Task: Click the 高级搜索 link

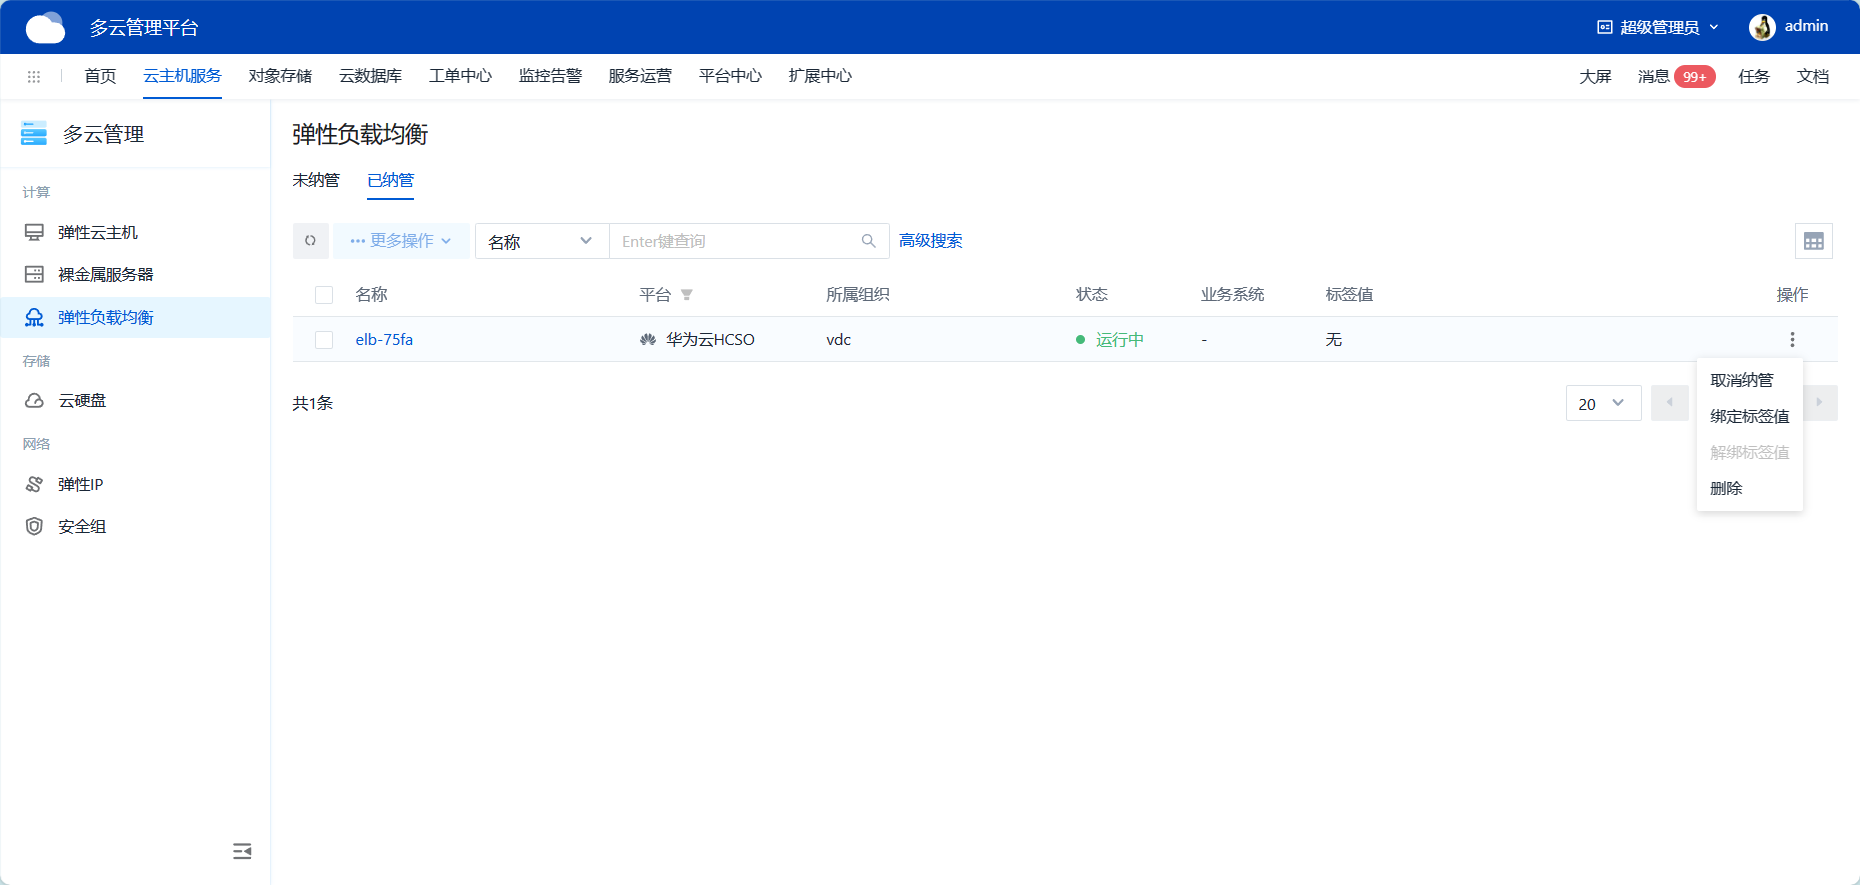Action: (930, 241)
